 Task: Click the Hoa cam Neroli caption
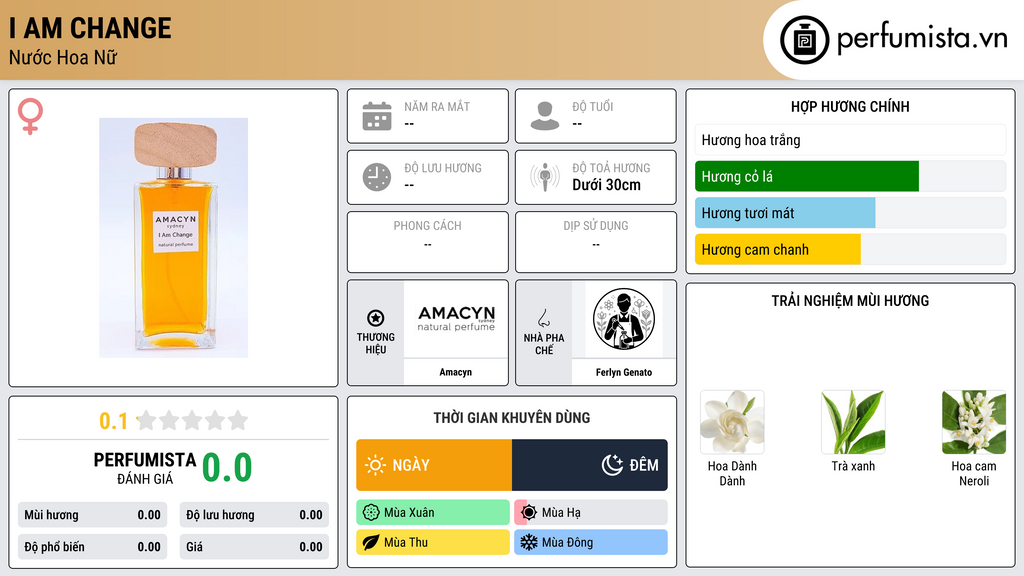(x=974, y=473)
